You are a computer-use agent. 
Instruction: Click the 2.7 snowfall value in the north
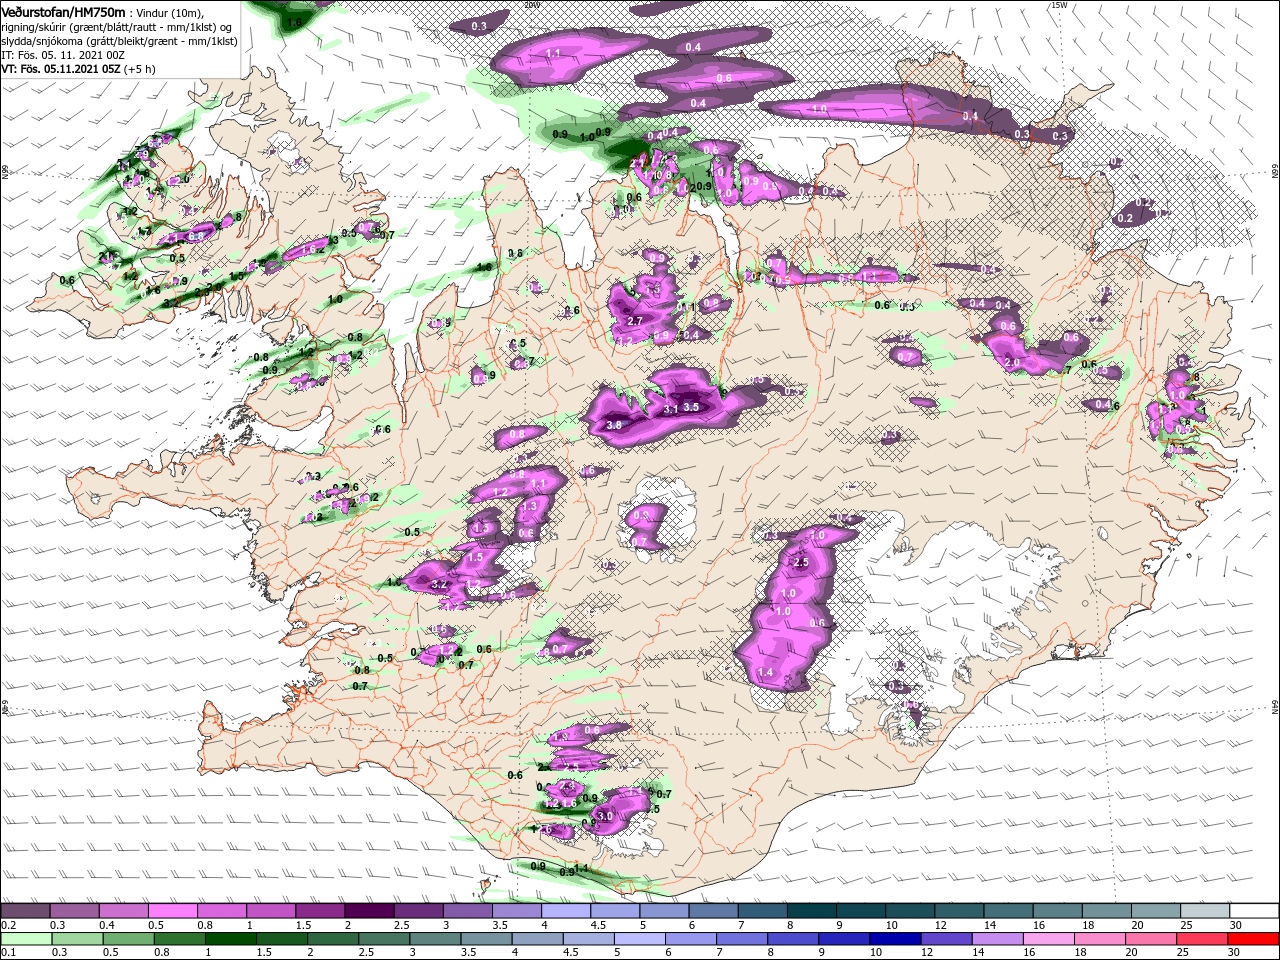[634, 321]
